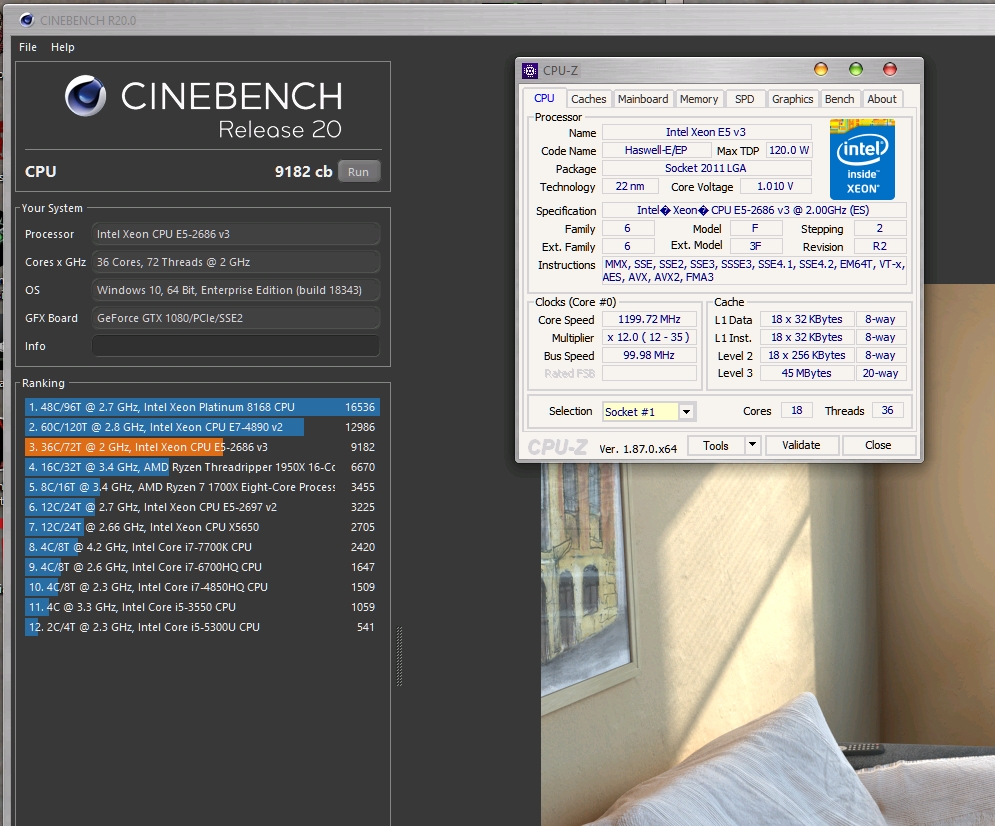The image size is (995, 826).
Task: Click the Tools button in CPU-Z
Action: point(716,445)
